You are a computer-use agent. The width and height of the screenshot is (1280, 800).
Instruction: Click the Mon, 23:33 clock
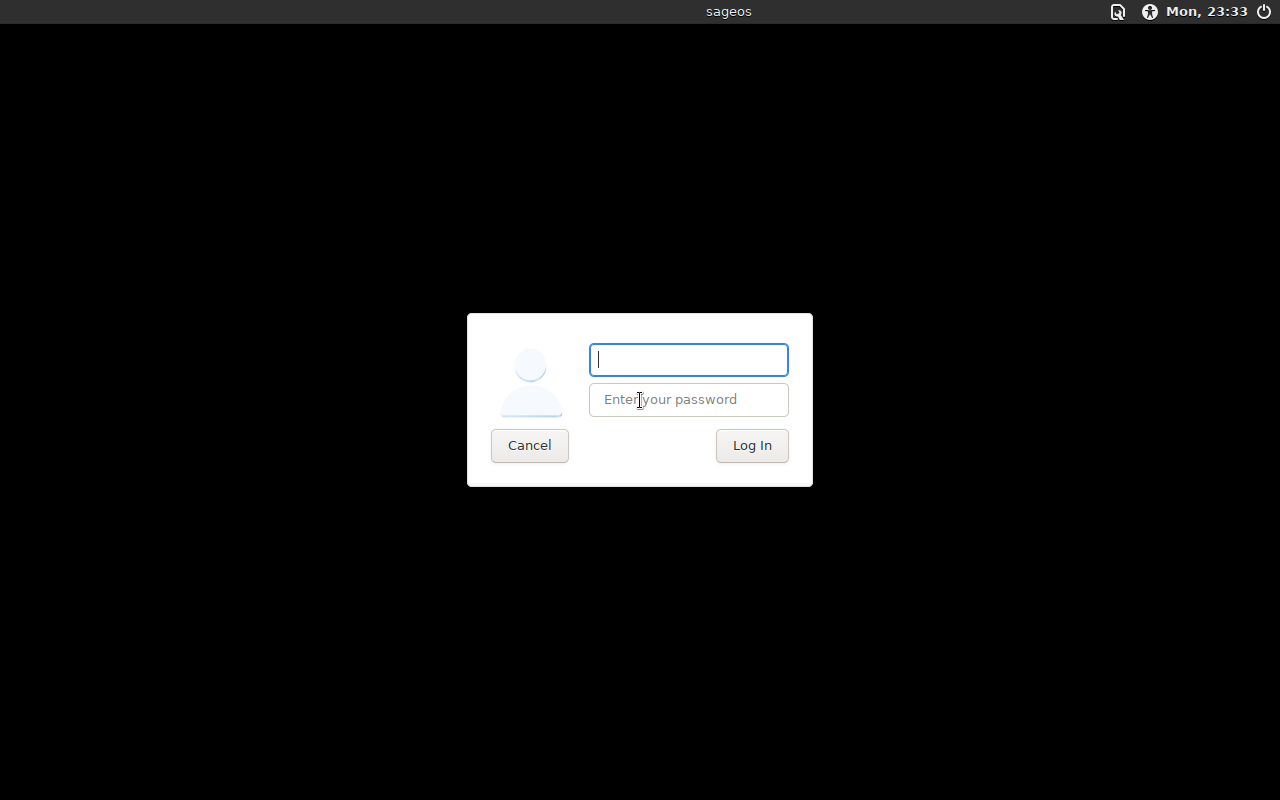pos(1207,12)
